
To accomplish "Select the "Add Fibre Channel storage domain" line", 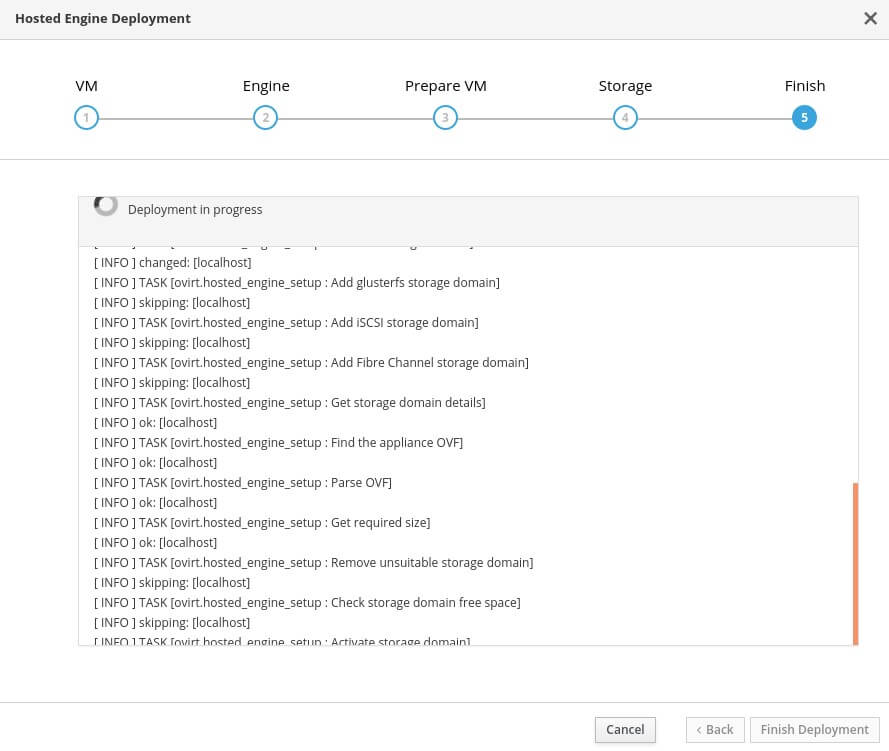I will (x=311, y=363).
